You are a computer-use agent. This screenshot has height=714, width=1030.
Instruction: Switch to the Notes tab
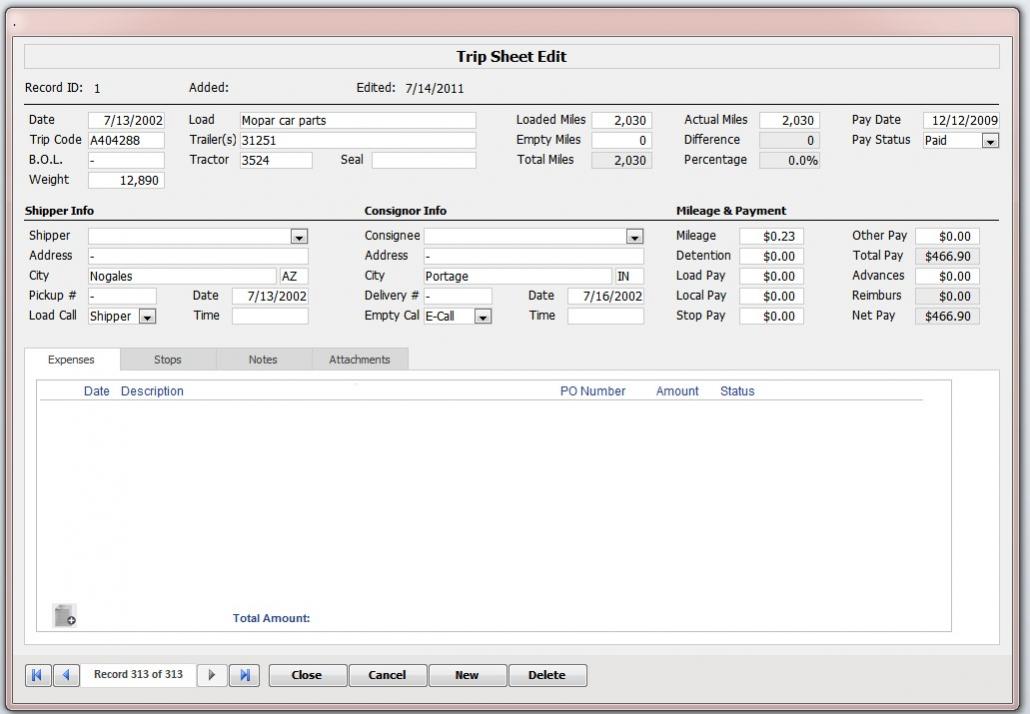pyautogui.click(x=263, y=360)
